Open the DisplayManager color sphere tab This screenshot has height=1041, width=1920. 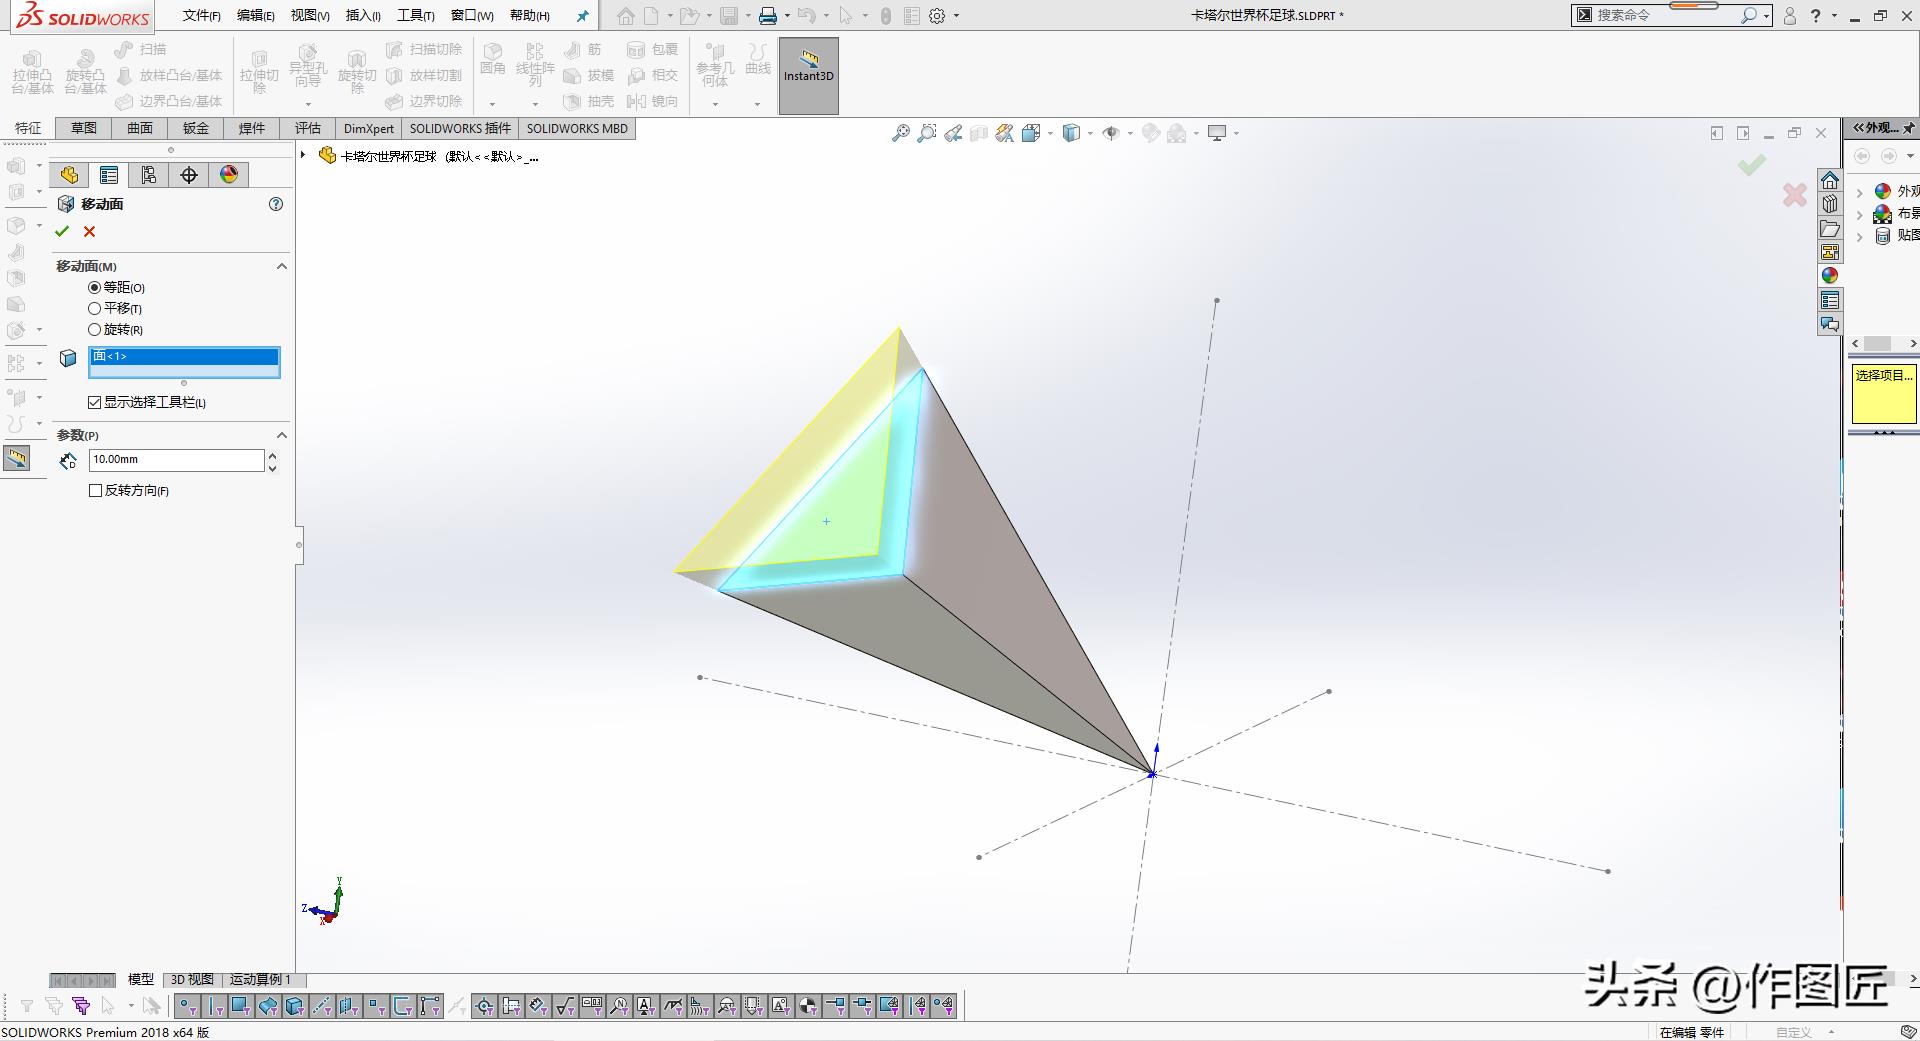229,175
